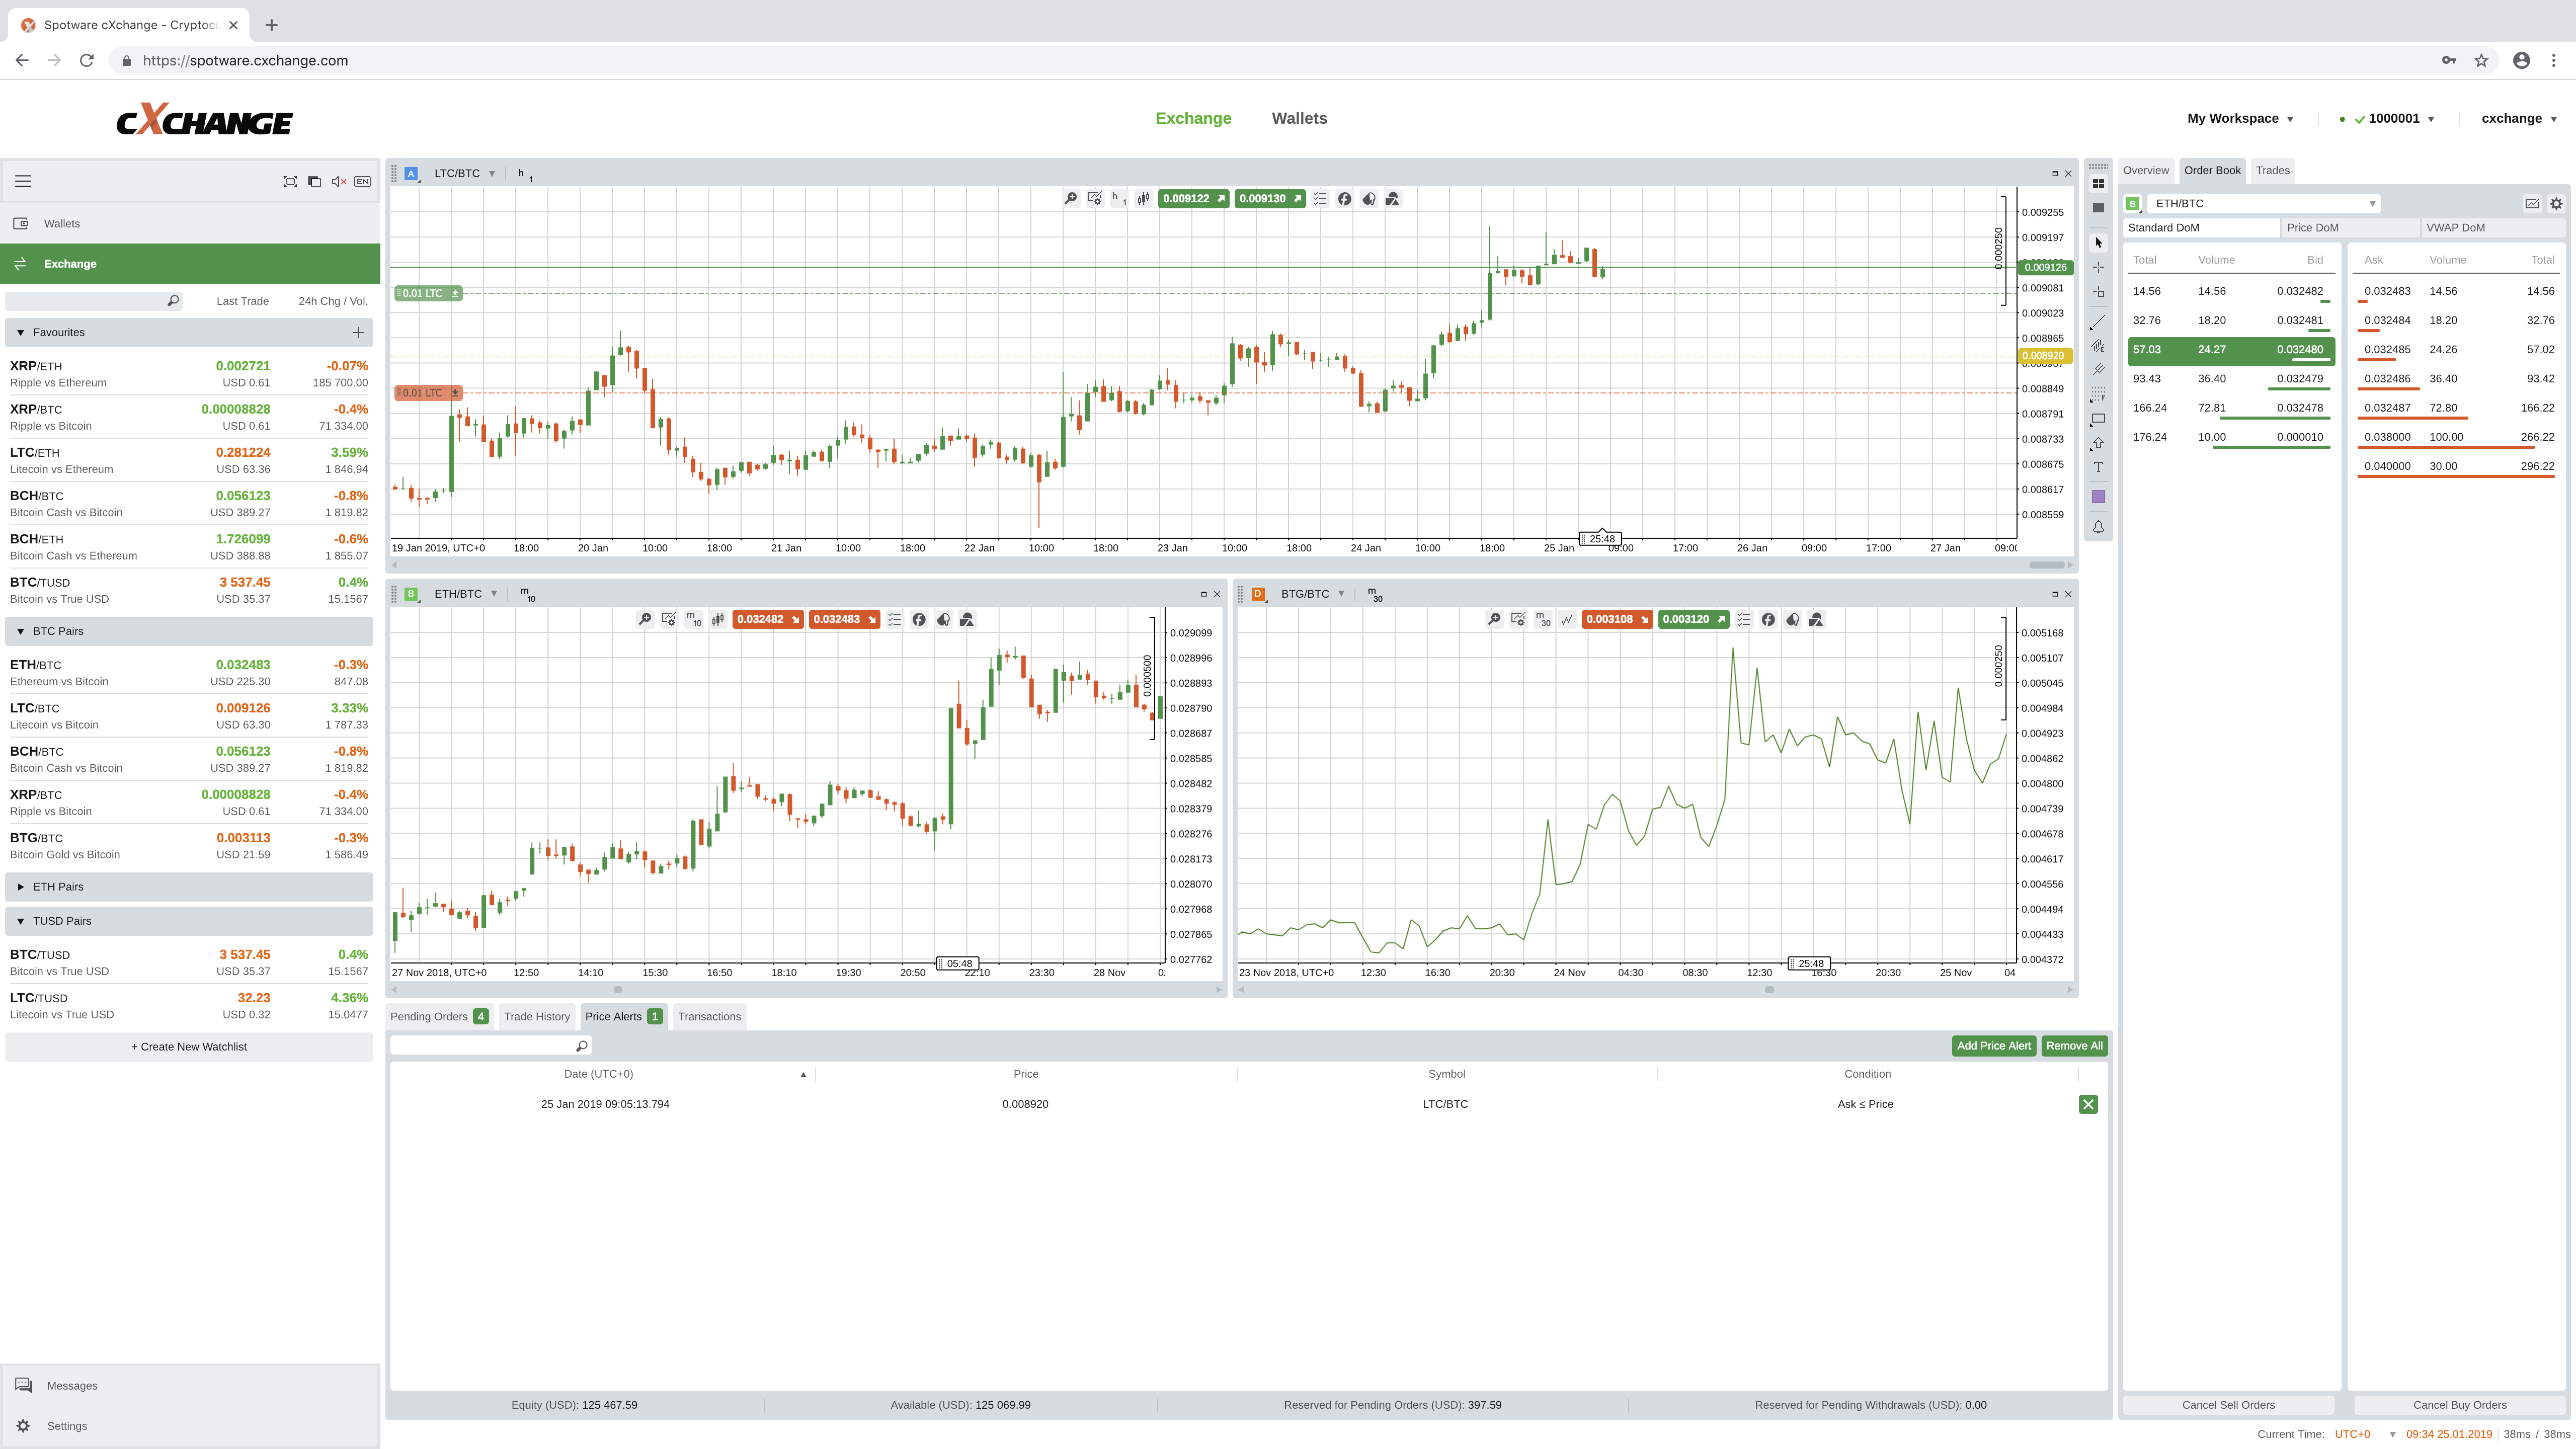2576x1449 pixels.
Task: Click the 0.009130 buy price button
Action: click(x=1270, y=199)
